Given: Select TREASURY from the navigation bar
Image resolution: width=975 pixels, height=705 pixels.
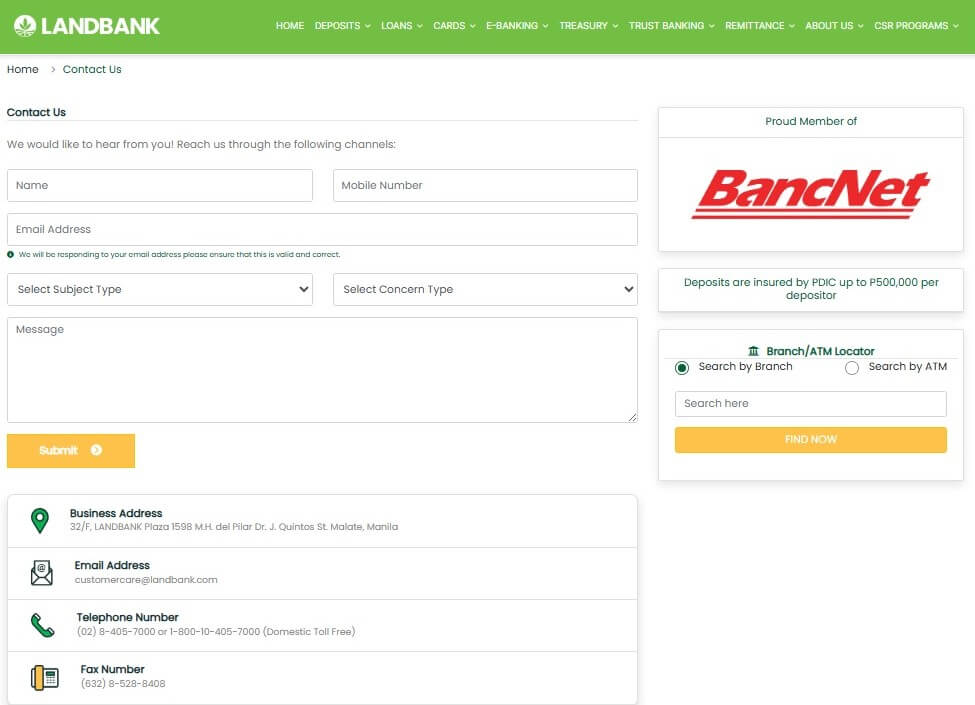Looking at the screenshot, I should [584, 26].
